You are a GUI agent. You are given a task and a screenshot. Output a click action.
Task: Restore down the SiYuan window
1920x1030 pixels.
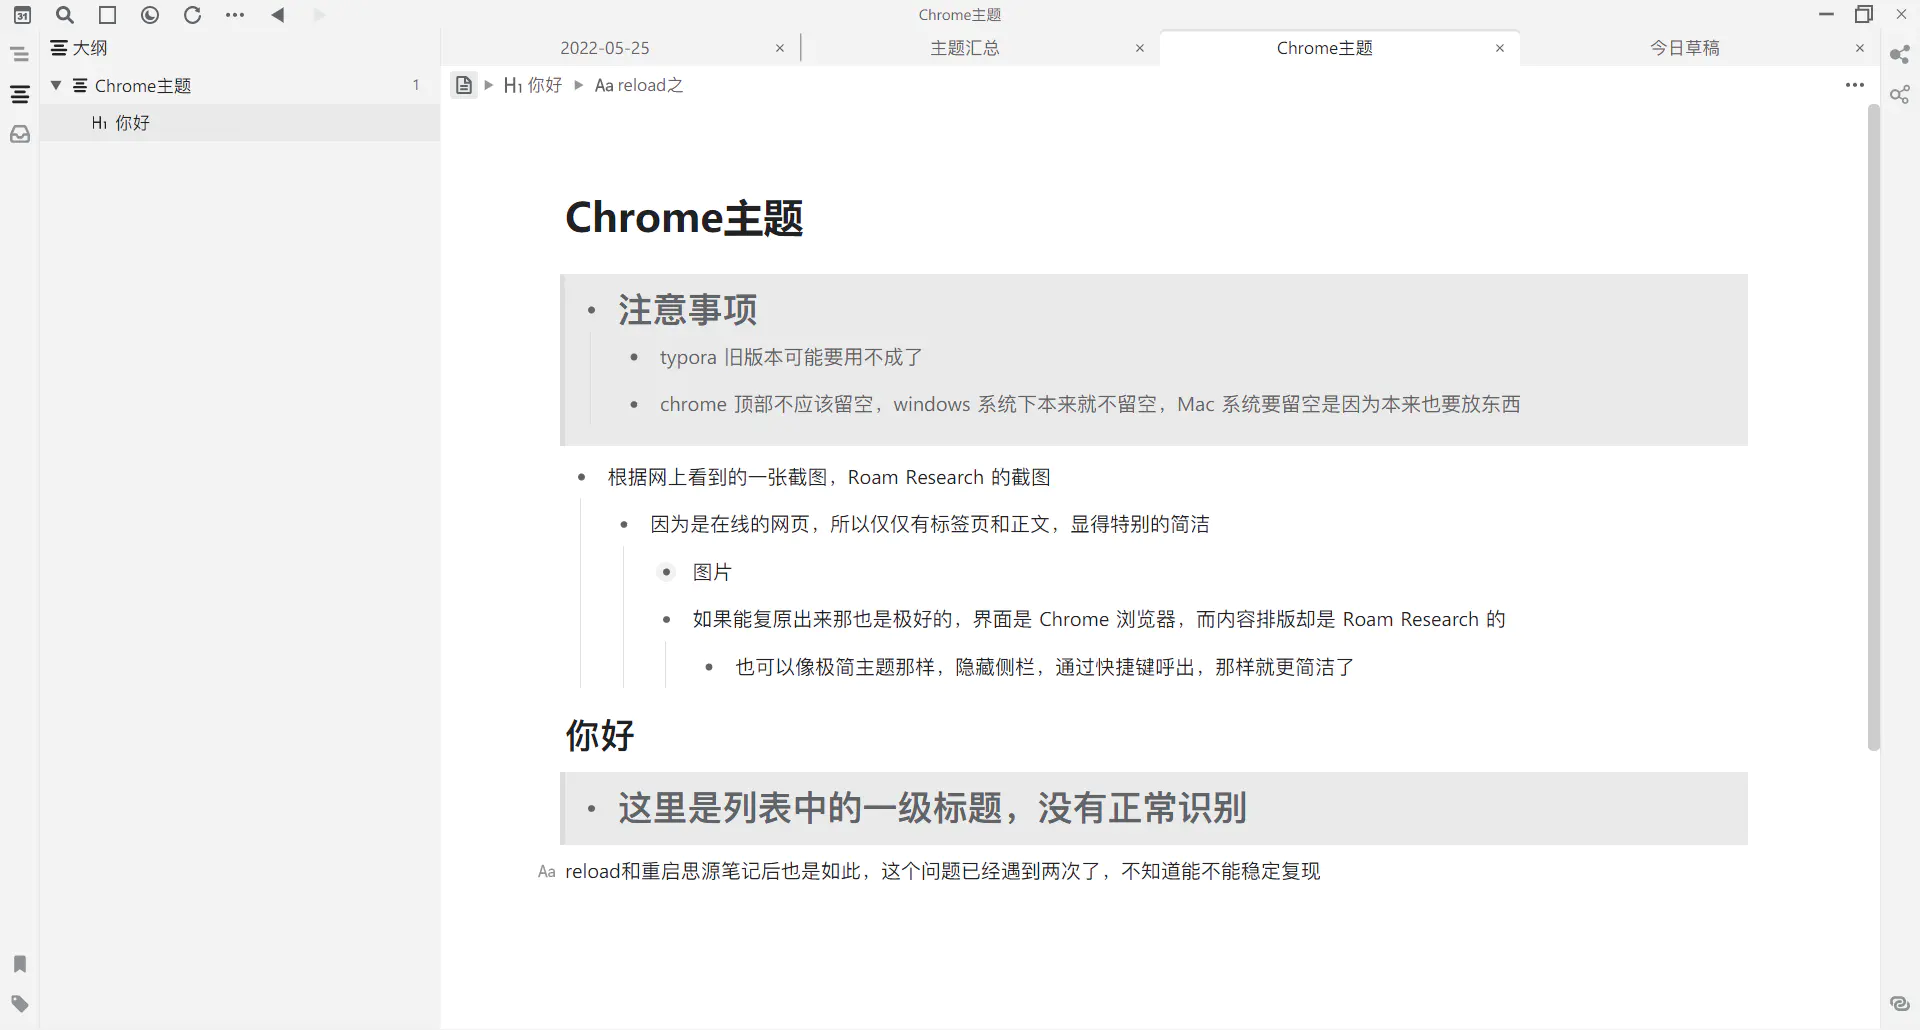[x=1864, y=15]
